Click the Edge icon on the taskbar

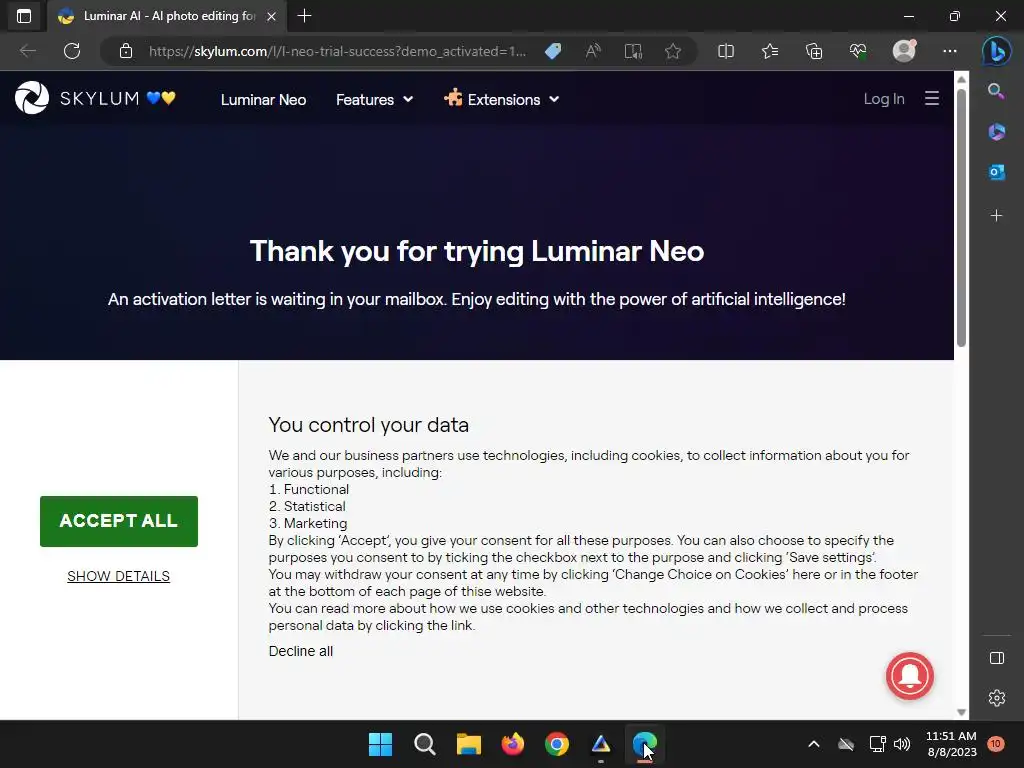pos(645,744)
